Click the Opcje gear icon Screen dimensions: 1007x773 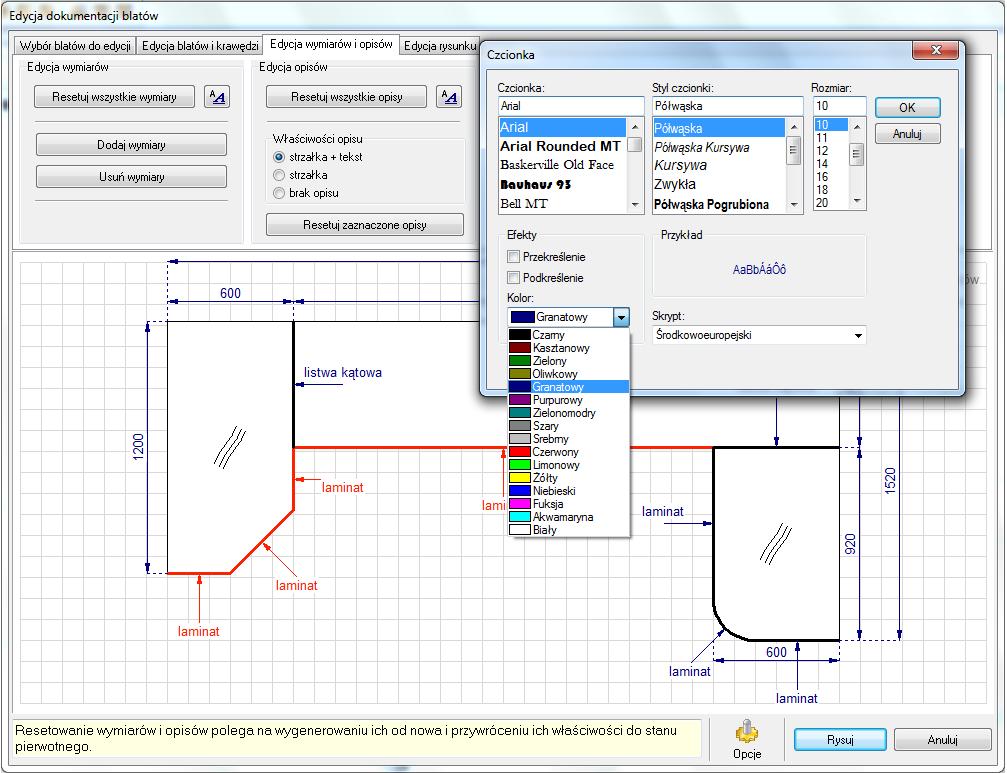746,731
